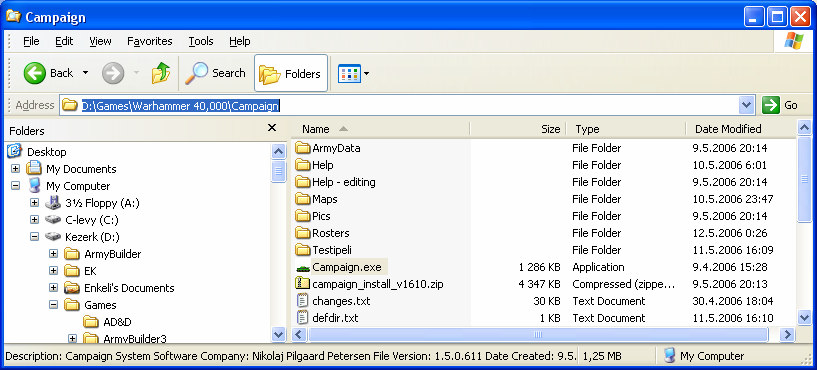Collapse the Kezerk (D:) drive node
Viewport: 817px width, 370px height.
34,237
